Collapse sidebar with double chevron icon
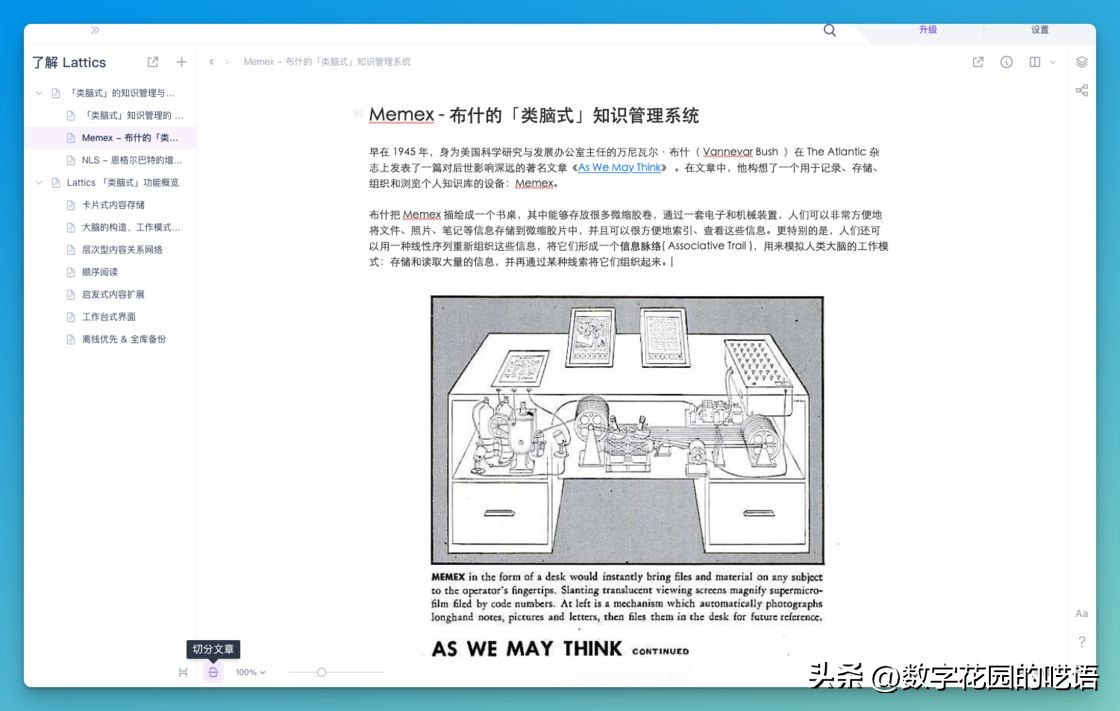Image resolution: width=1120 pixels, height=711 pixels. tap(95, 30)
